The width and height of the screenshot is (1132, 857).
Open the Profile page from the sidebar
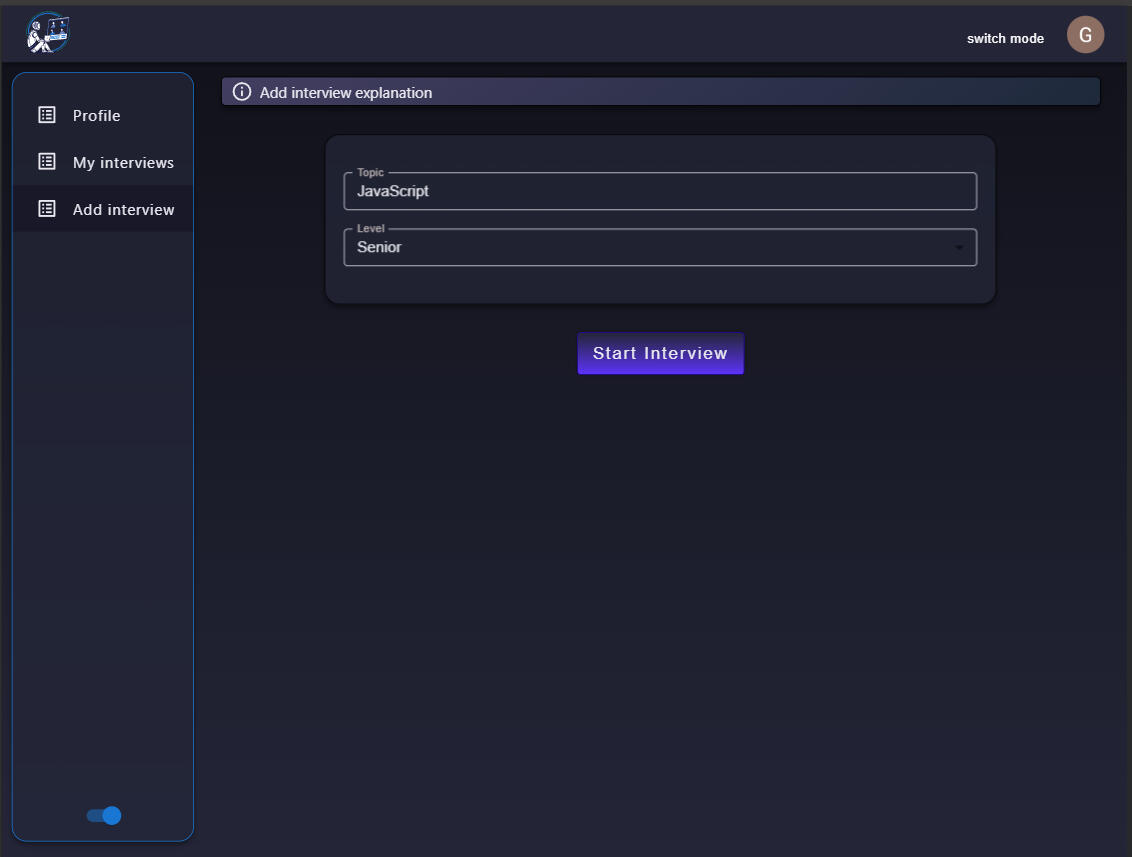pyautogui.click(x=97, y=115)
